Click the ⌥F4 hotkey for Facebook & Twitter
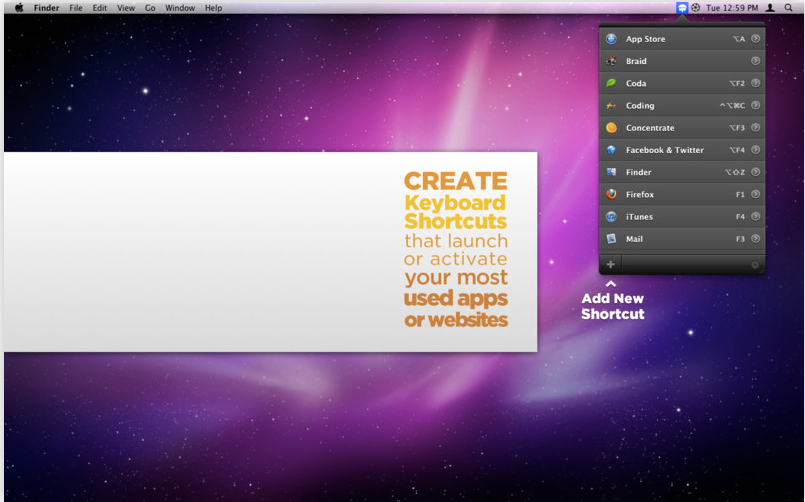The image size is (805, 502). (737, 150)
